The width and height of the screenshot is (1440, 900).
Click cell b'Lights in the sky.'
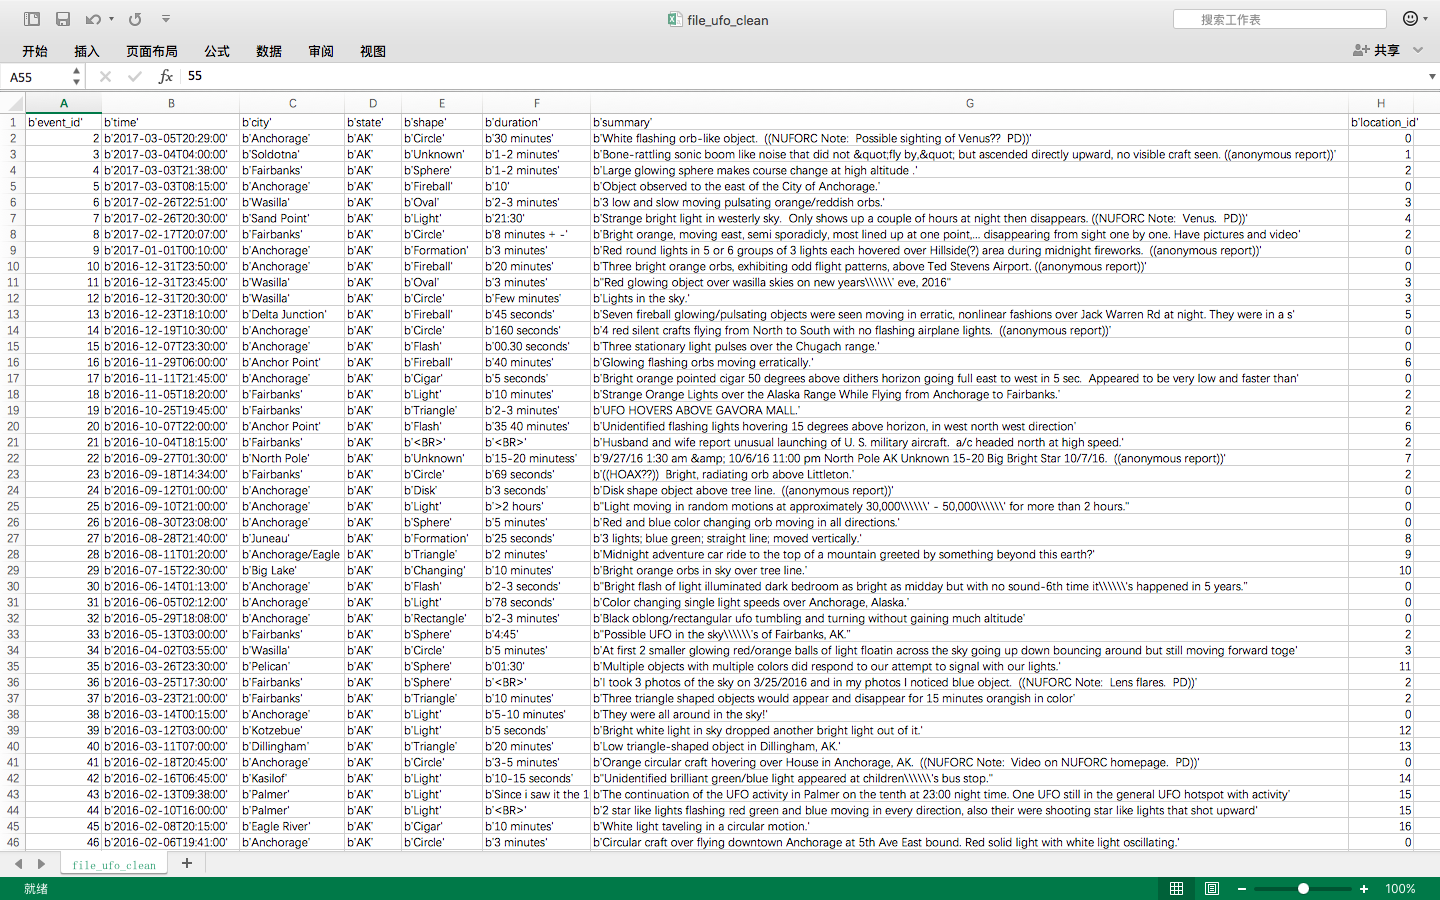(969, 298)
